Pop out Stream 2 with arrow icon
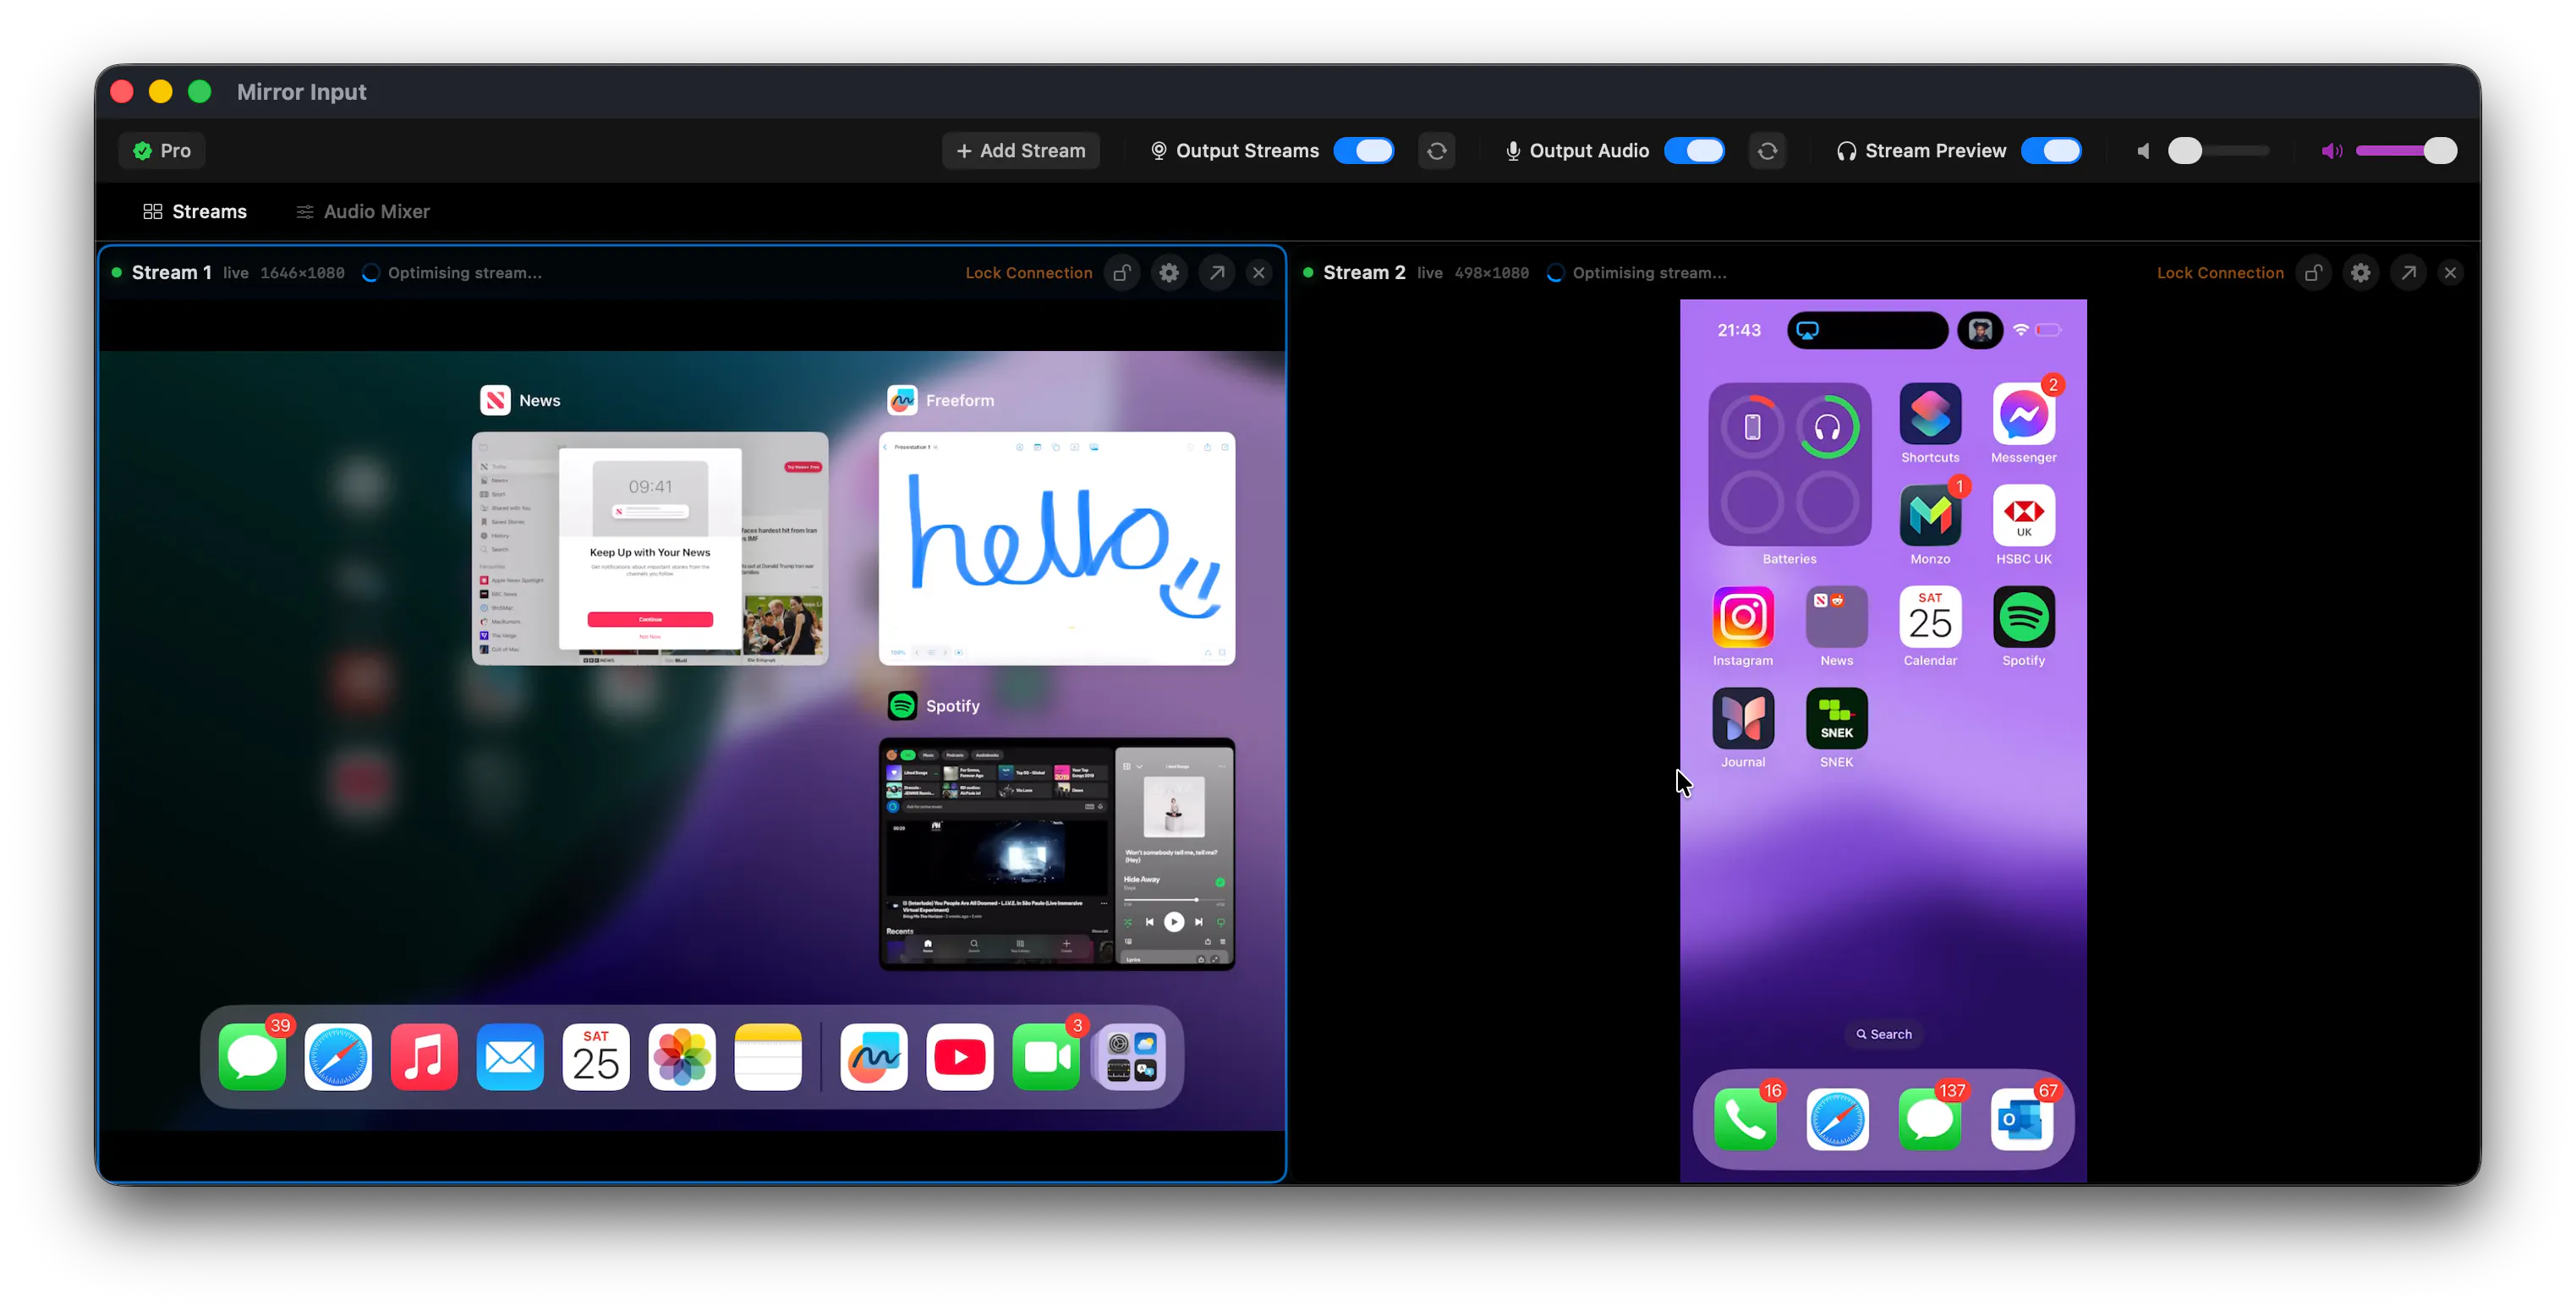 (x=2409, y=273)
